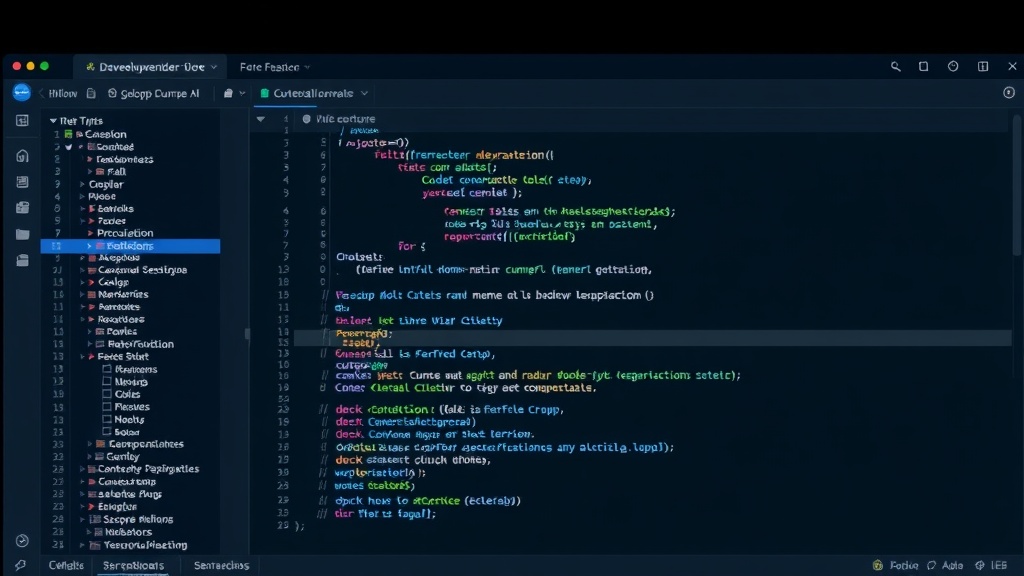Screen dimensions: 1024x576
Task: Collapse the Rer Tyits tree root
Action: click(x=53, y=121)
